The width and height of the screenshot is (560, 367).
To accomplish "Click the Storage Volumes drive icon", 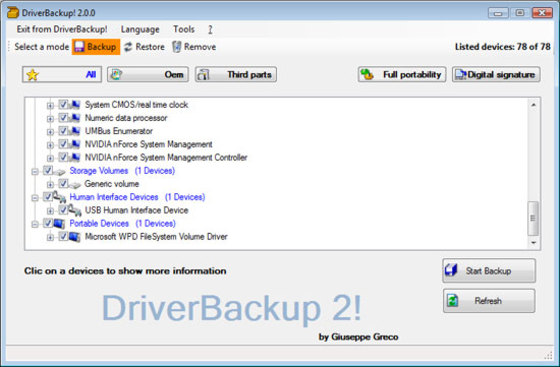I will (60, 172).
